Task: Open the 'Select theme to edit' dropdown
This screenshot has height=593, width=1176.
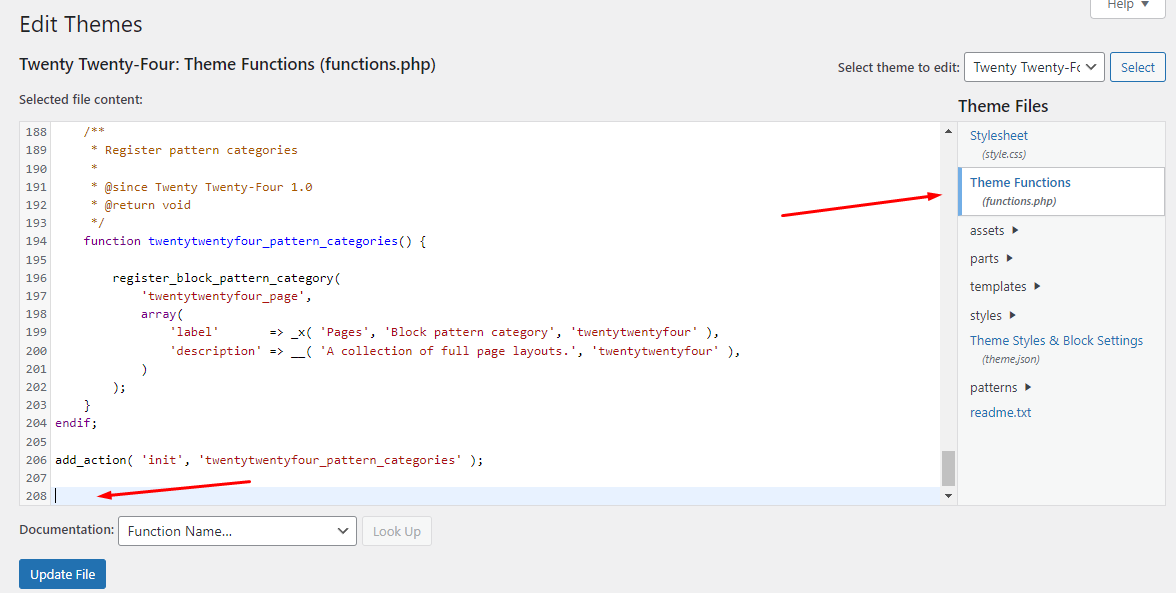Action: (x=1034, y=67)
